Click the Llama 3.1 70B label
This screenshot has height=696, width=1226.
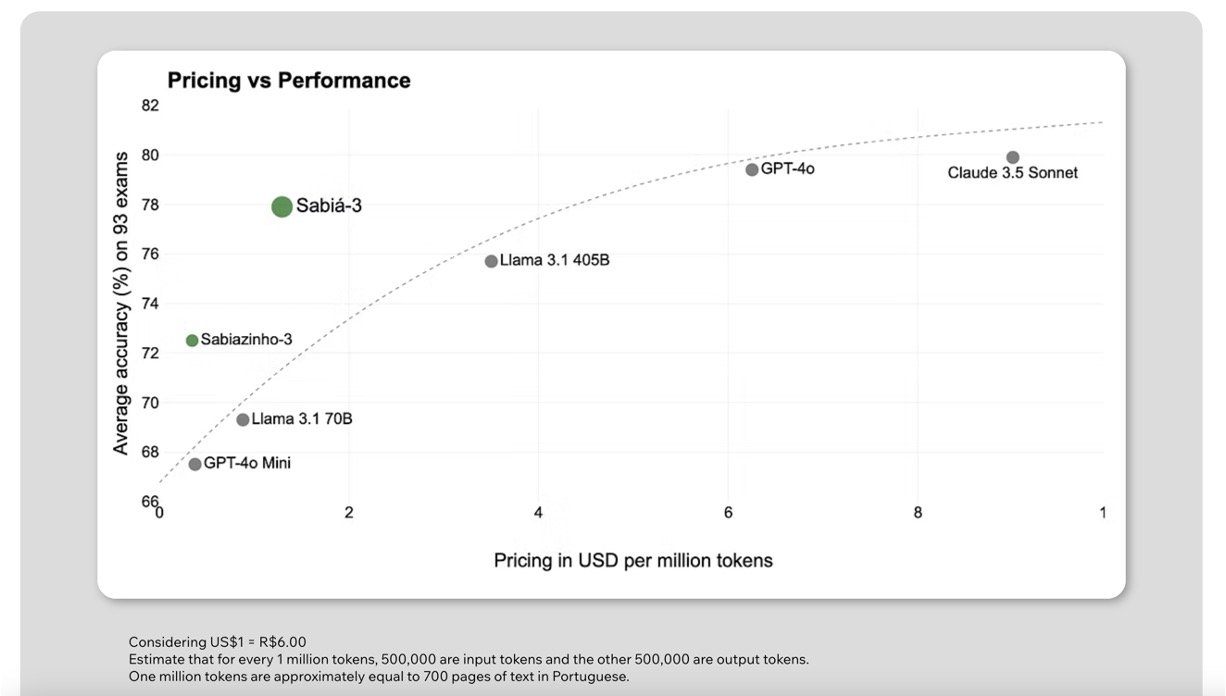(302, 419)
